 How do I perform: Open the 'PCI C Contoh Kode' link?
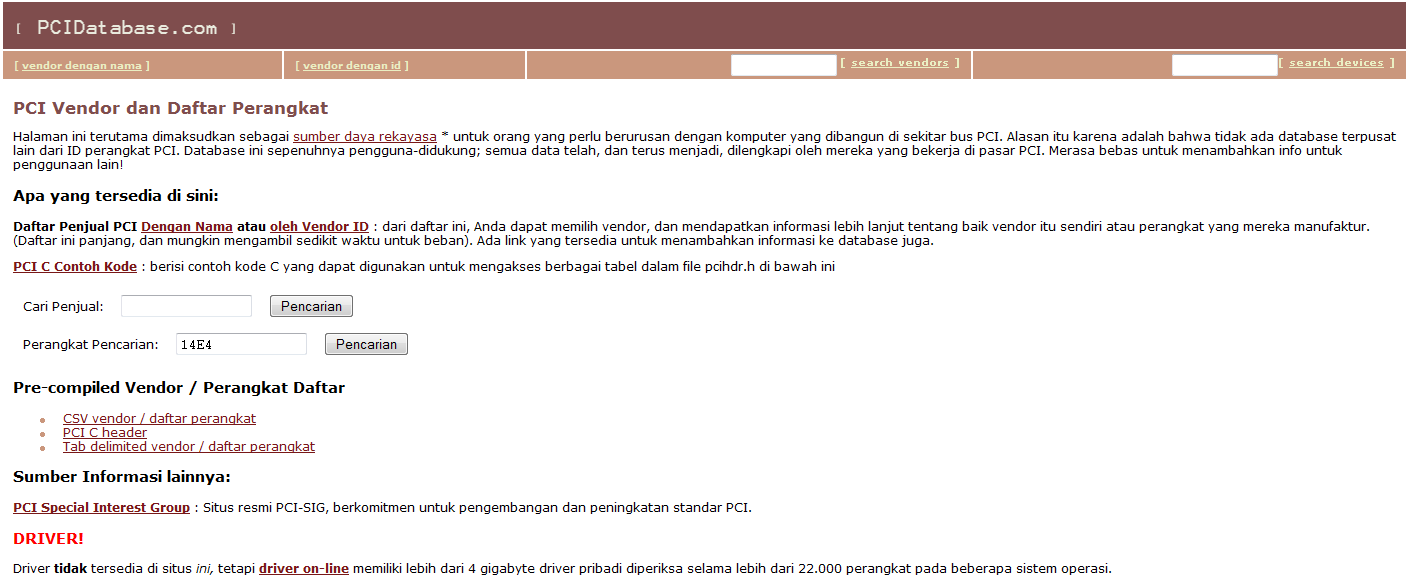tap(75, 267)
